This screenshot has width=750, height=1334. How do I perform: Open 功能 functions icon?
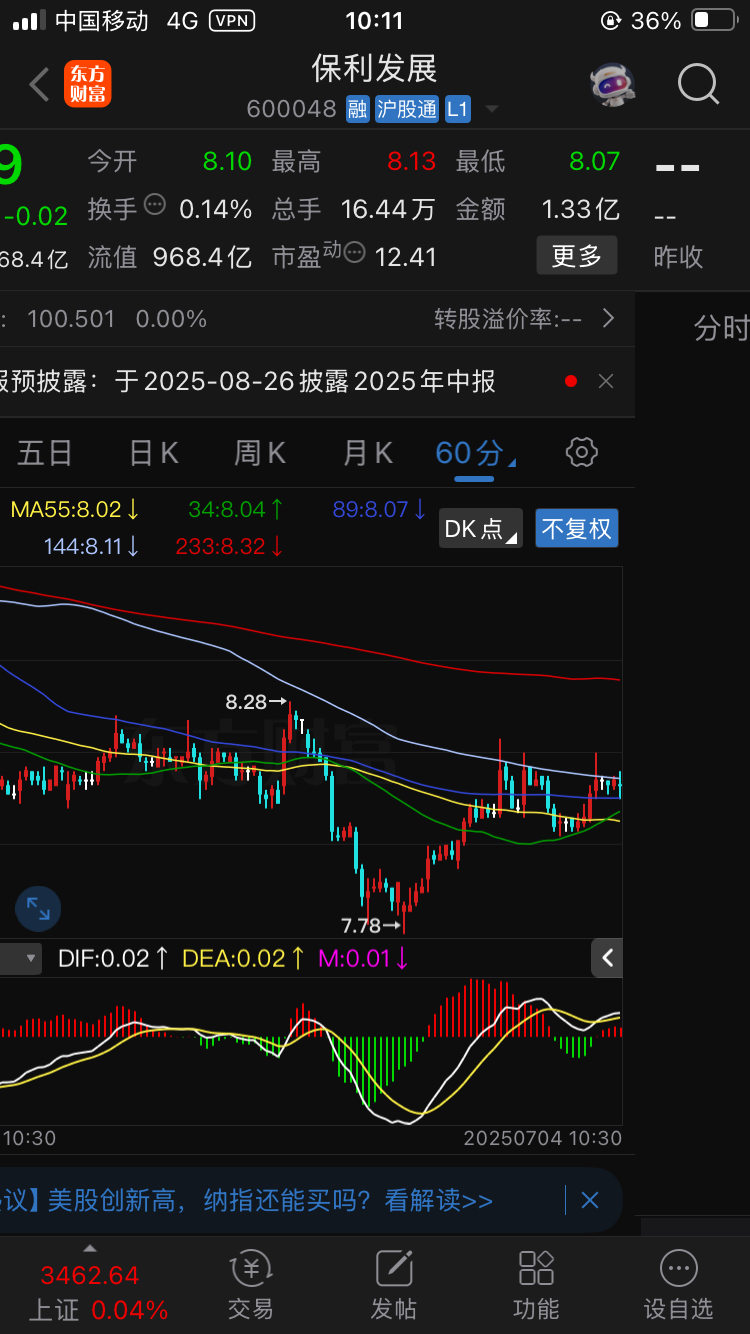pos(536,1286)
